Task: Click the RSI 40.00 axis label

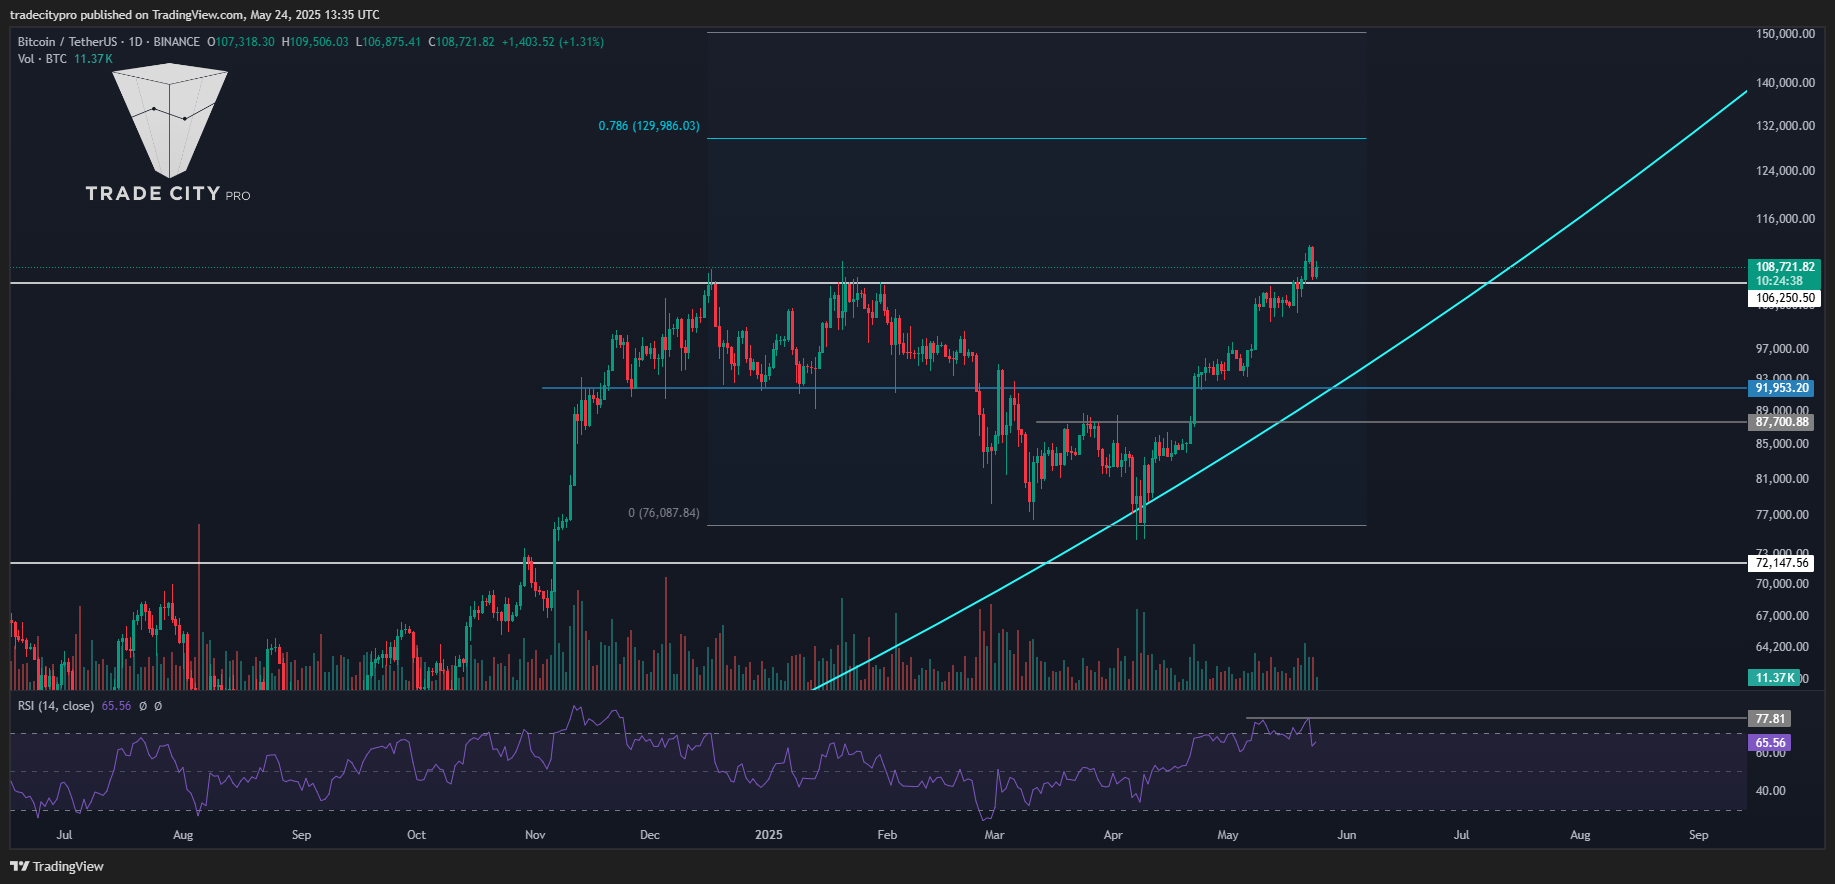Action: click(1770, 791)
